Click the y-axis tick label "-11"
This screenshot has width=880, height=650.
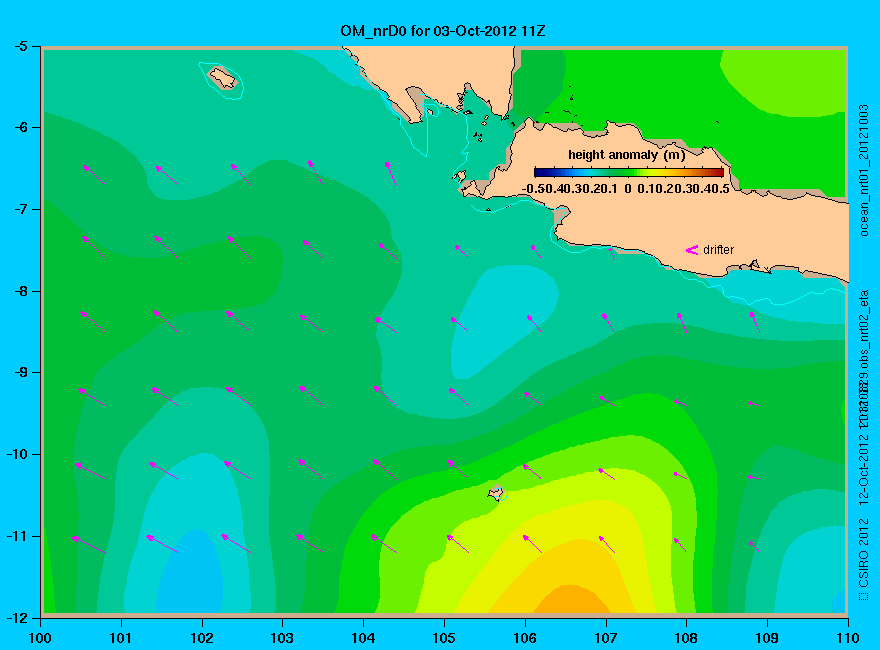(x=17, y=536)
